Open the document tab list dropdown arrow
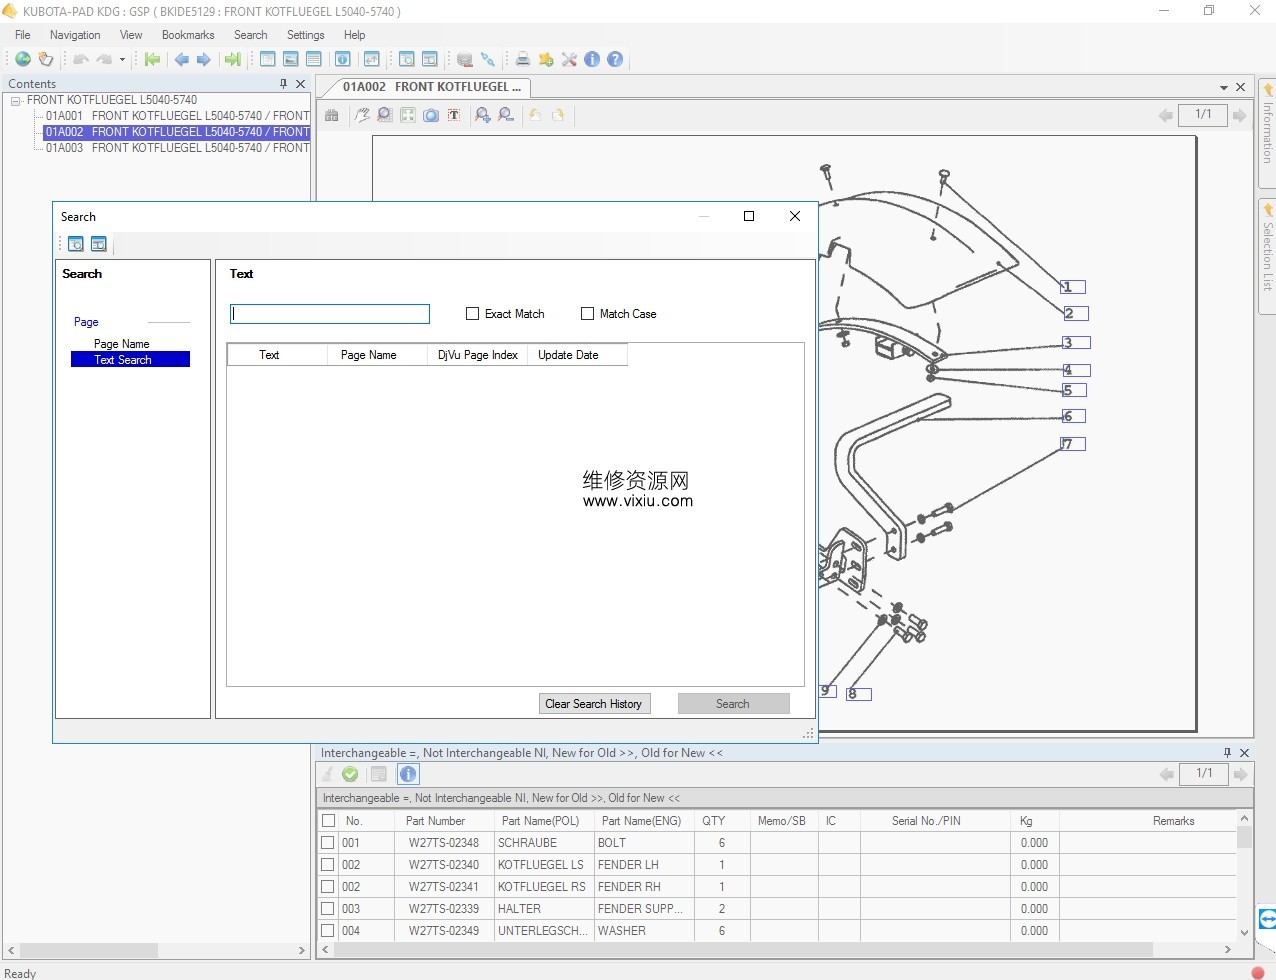 (1223, 88)
